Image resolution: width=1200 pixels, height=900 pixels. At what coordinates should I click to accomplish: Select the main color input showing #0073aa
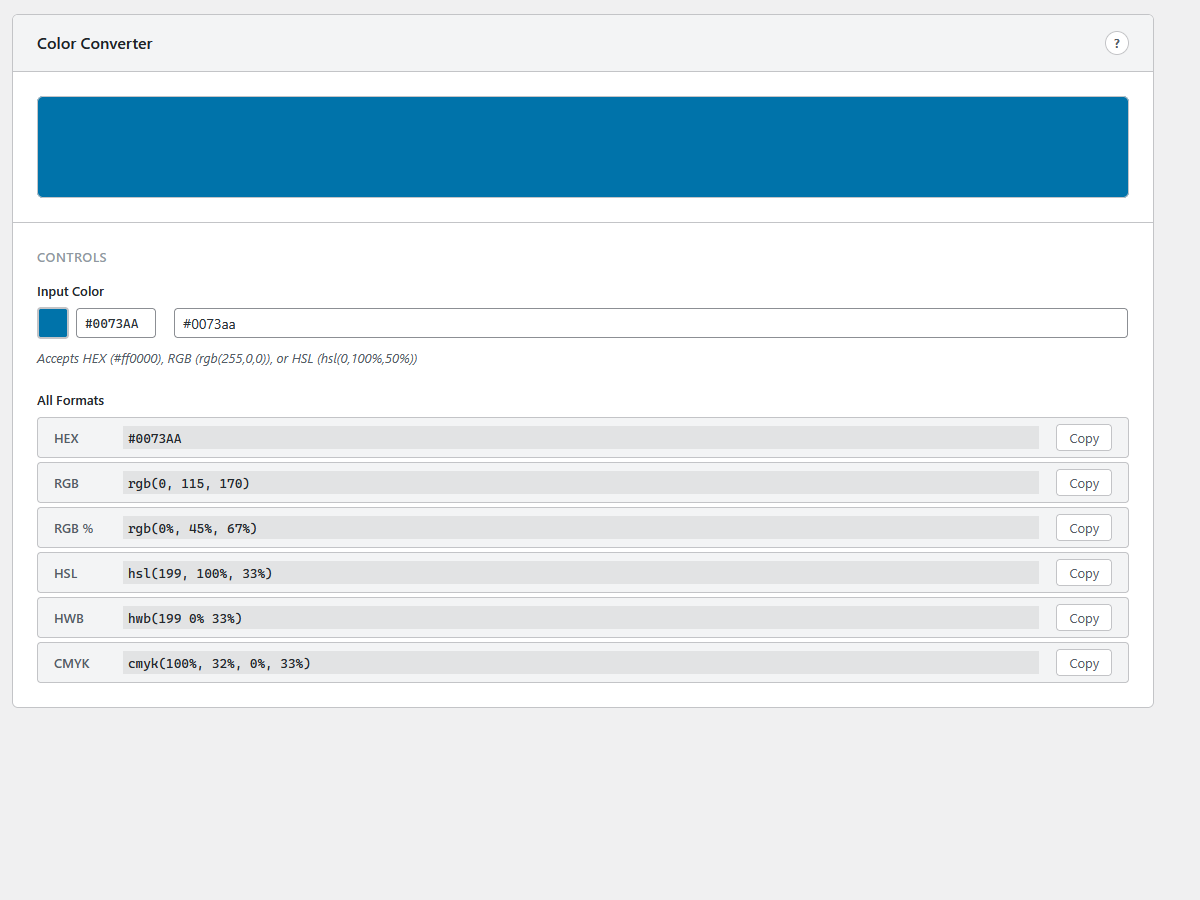[650, 322]
